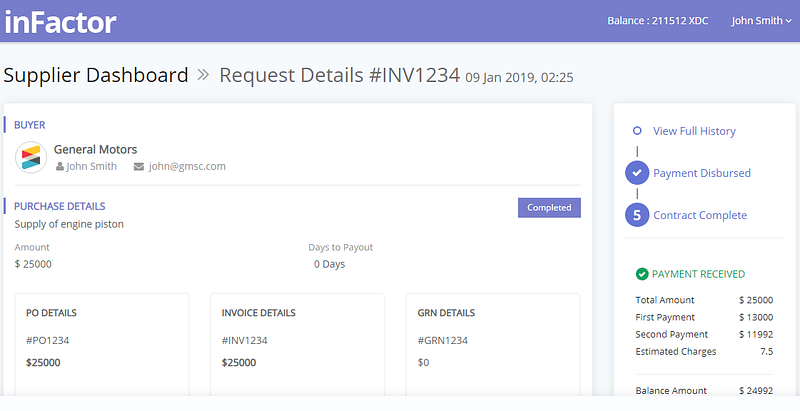Select Payment Disbursed timeline step
Viewport: 800px width, 411px height.
click(702, 173)
